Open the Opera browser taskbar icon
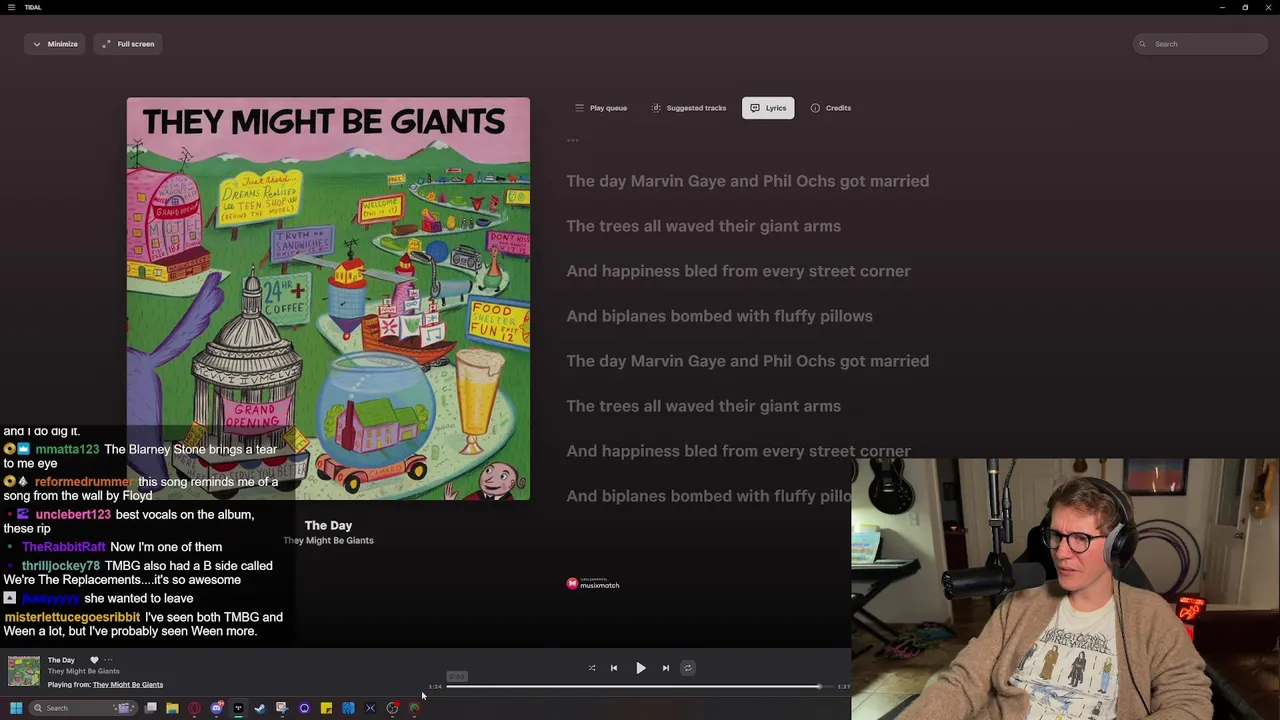Image resolution: width=1280 pixels, height=720 pixels. pos(194,708)
